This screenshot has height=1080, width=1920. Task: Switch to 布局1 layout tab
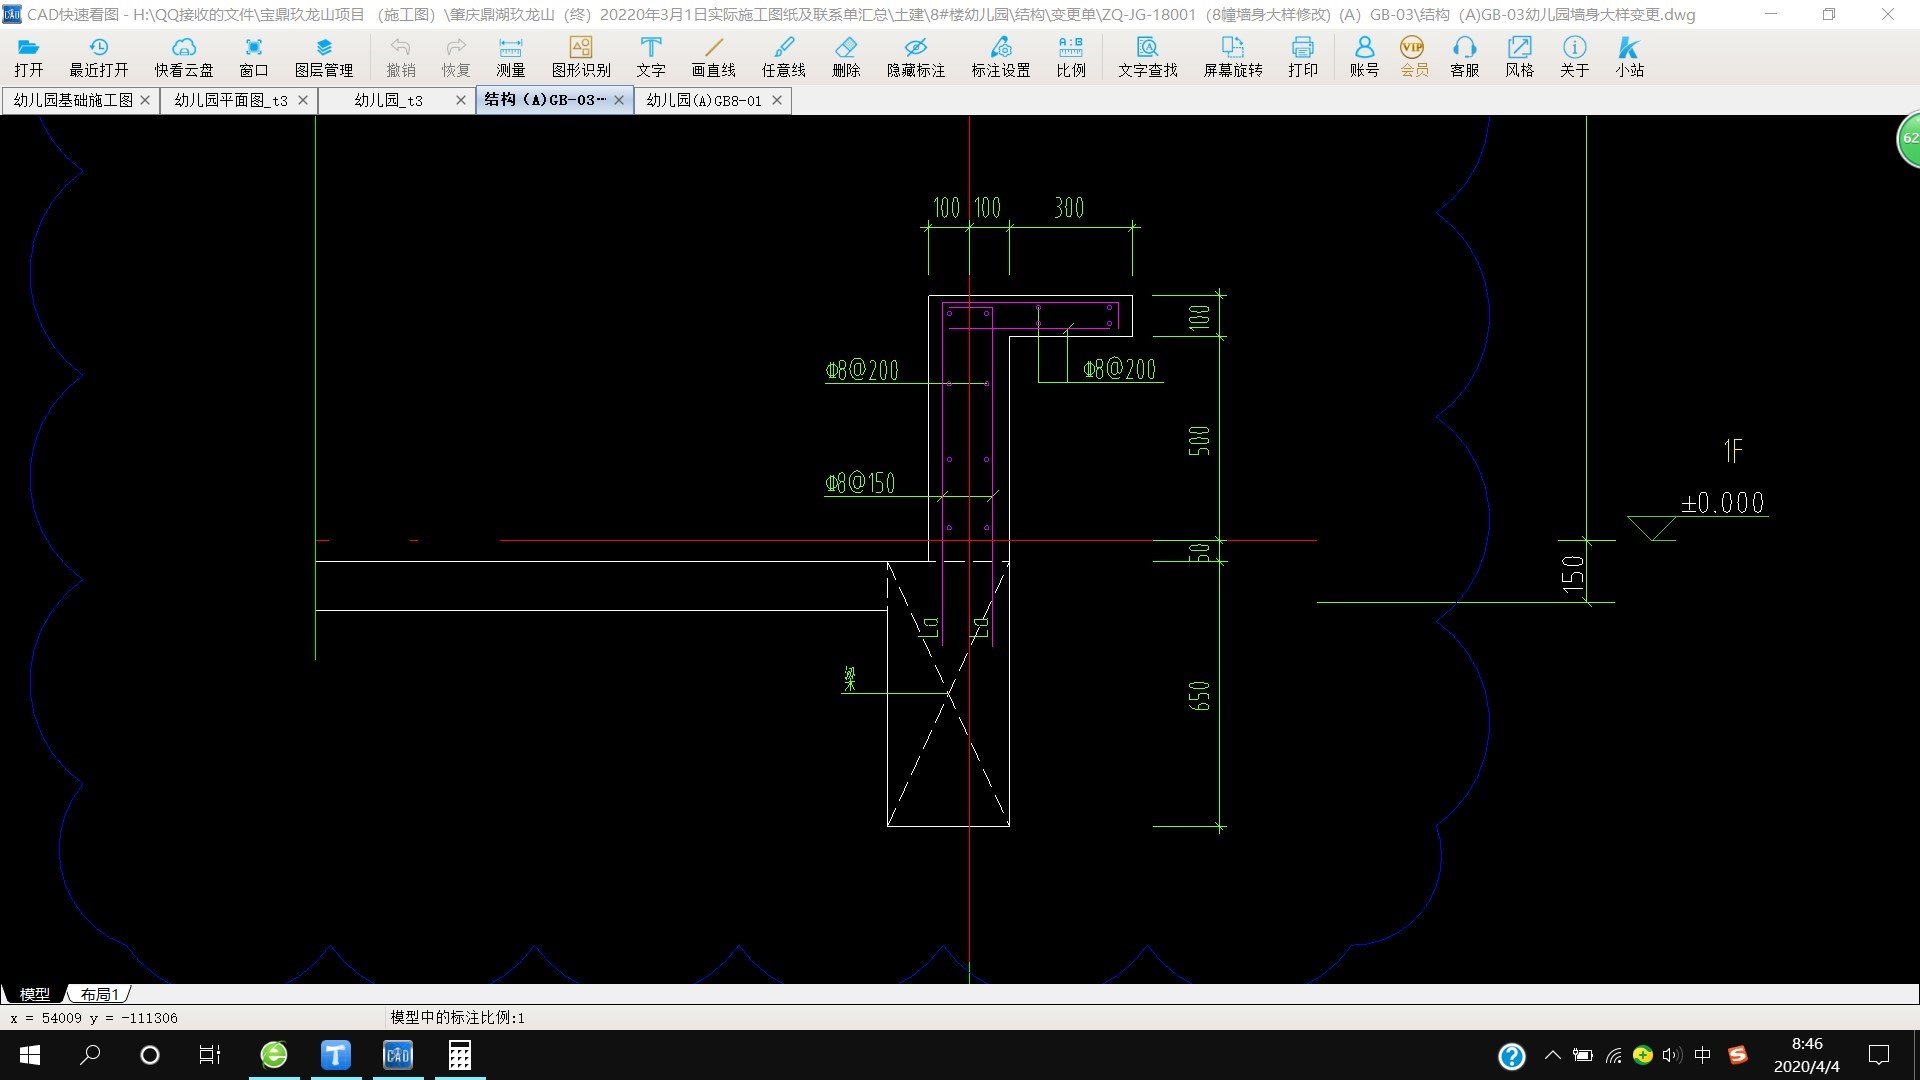coord(100,994)
